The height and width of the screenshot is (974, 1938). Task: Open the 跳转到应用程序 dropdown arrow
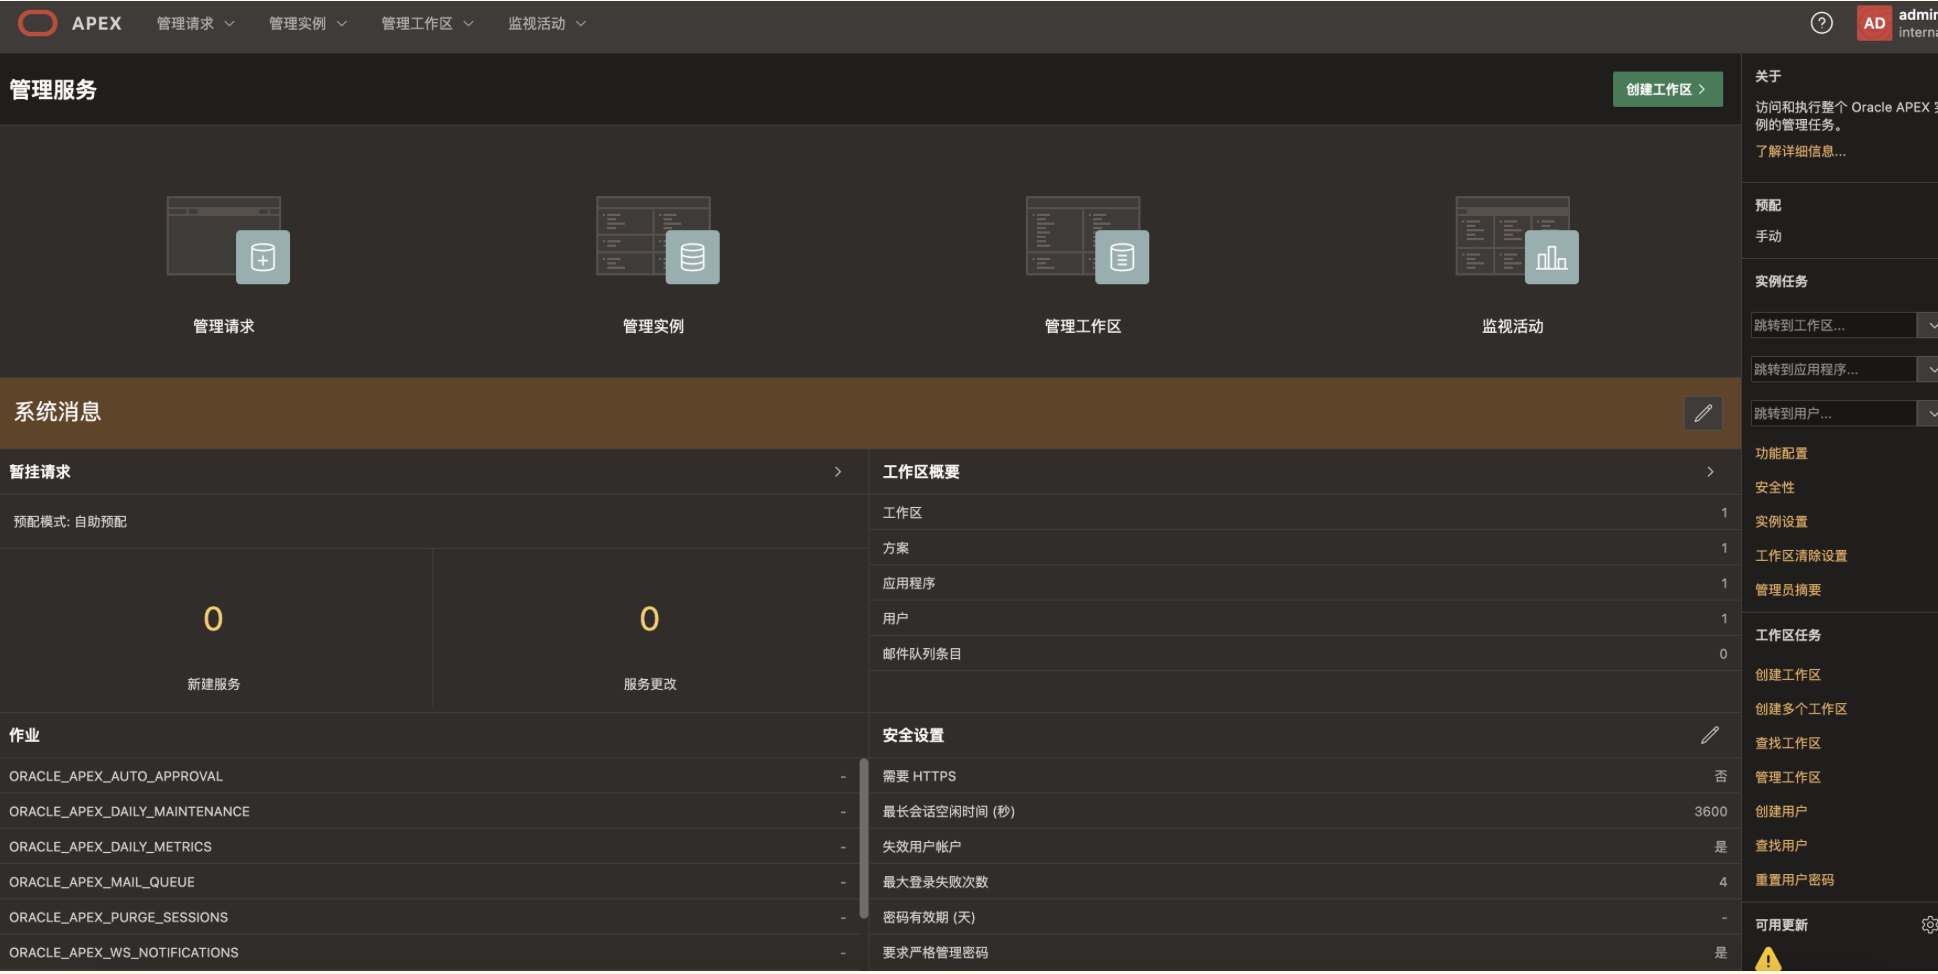pyautogui.click(x=1929, y=369)
